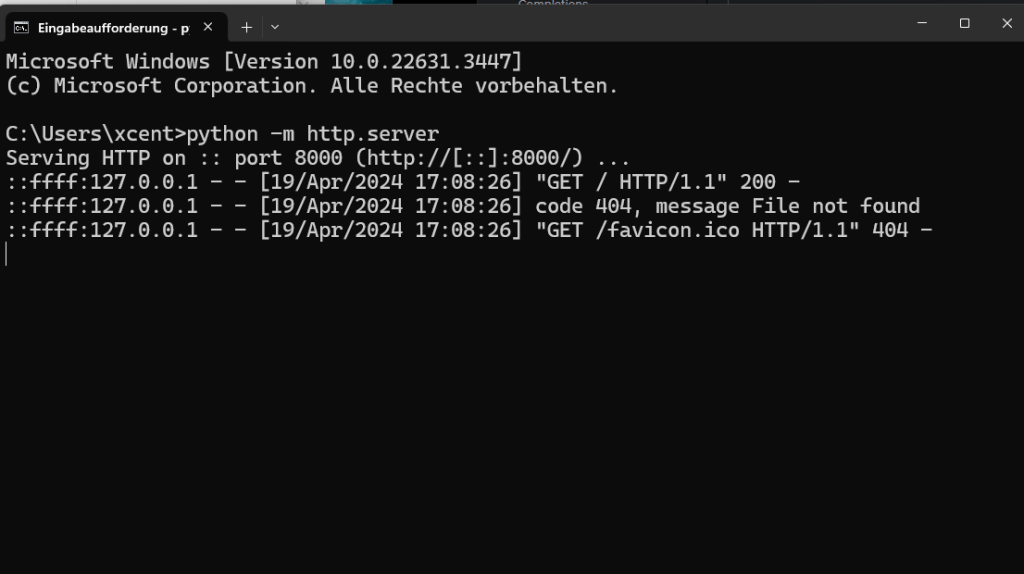
Task: Click the Completions text behind the window
Action: pyautogui.click(x=552, y=3)
